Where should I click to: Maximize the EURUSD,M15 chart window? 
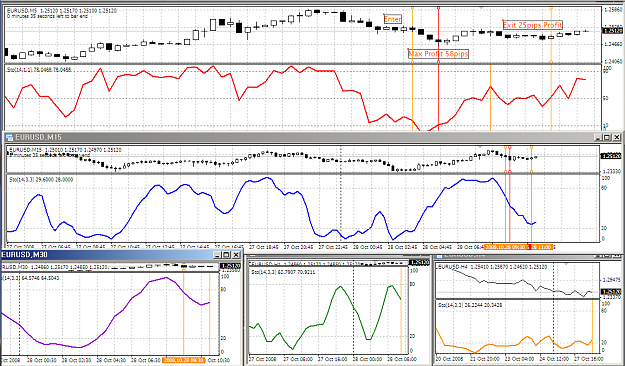[607, 137]
